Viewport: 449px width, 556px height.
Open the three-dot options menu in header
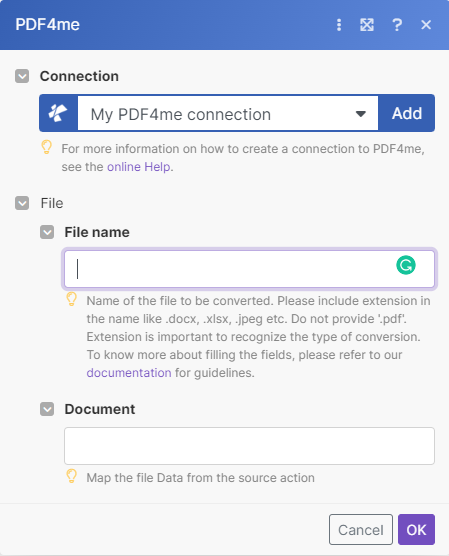[x=339, y=25]
